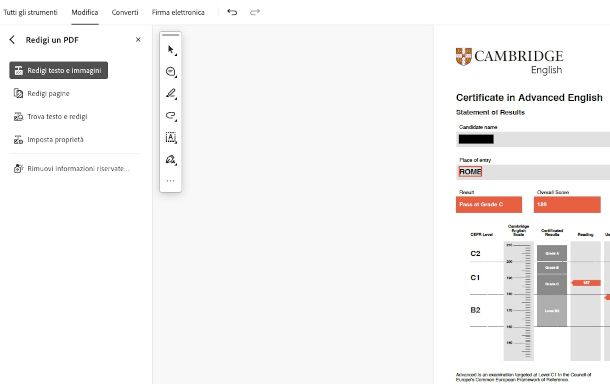Click the C1 level label
610x384 pixels.
(x=475, y=278)
